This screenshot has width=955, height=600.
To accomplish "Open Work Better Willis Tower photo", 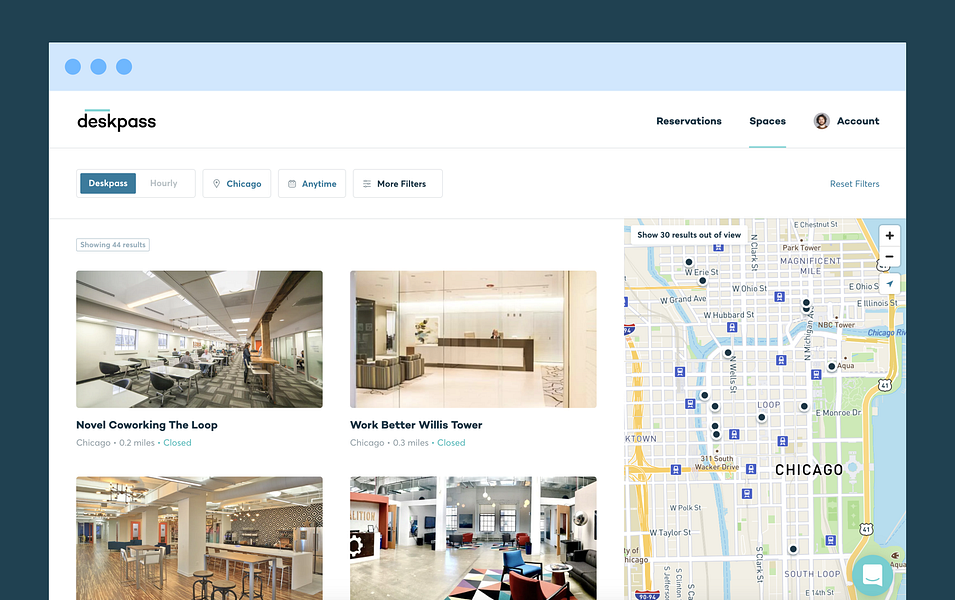I will click(x=473, y=339).
